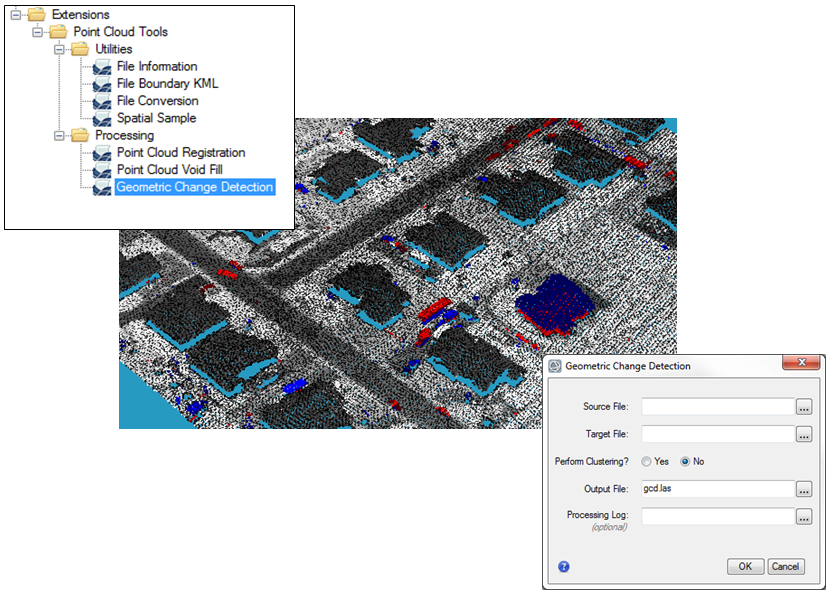832x598 pixels.
Task: Click the Point Cloud Tools folder icon
Action: [x=57, y=31]
